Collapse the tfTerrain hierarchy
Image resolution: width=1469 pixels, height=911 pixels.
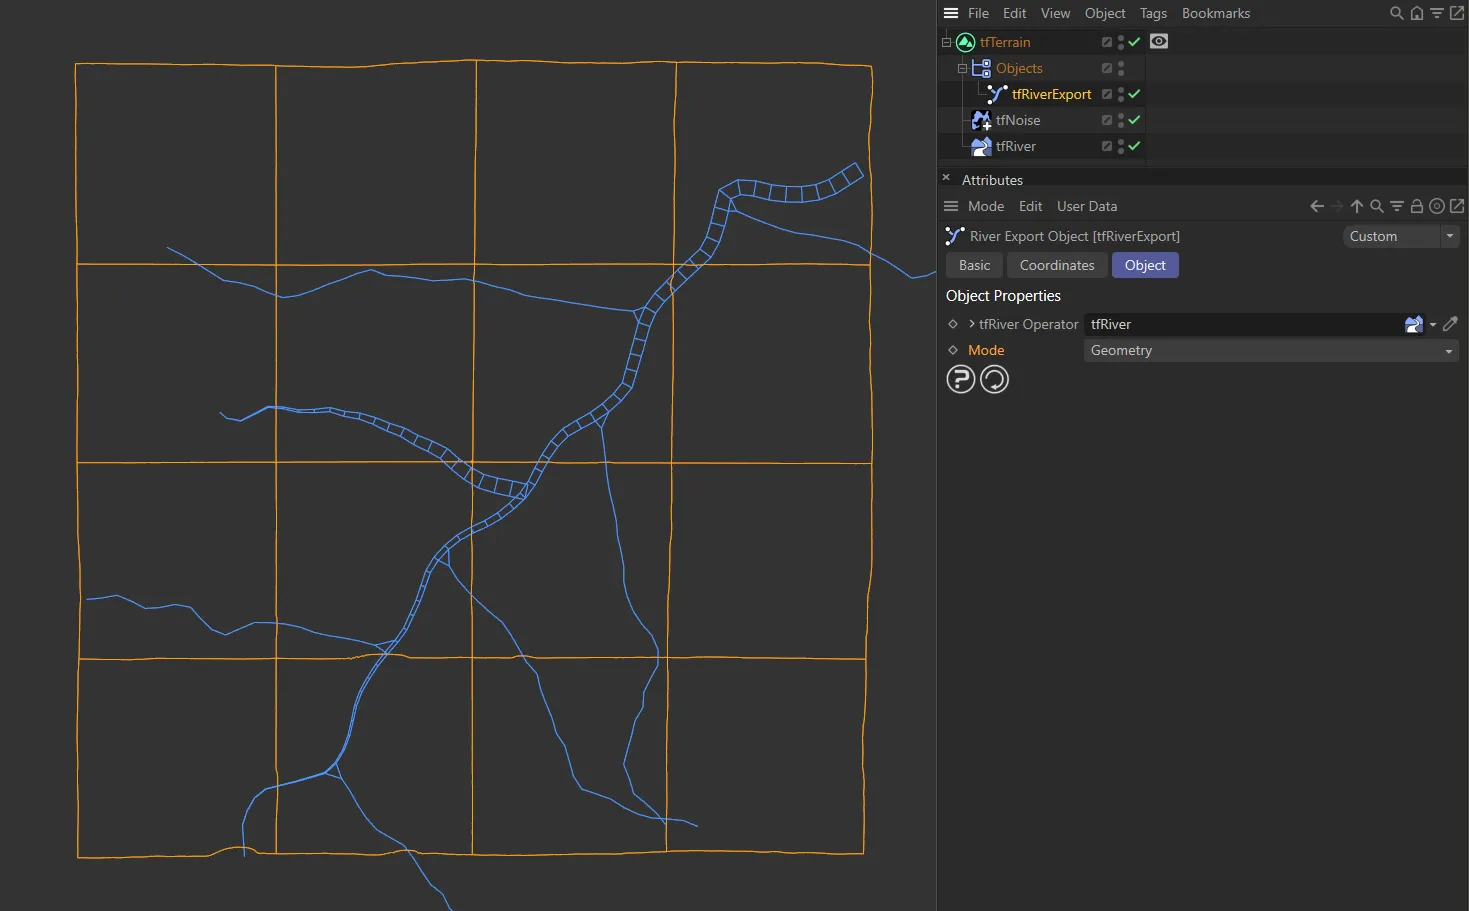[x=946, y=42]
